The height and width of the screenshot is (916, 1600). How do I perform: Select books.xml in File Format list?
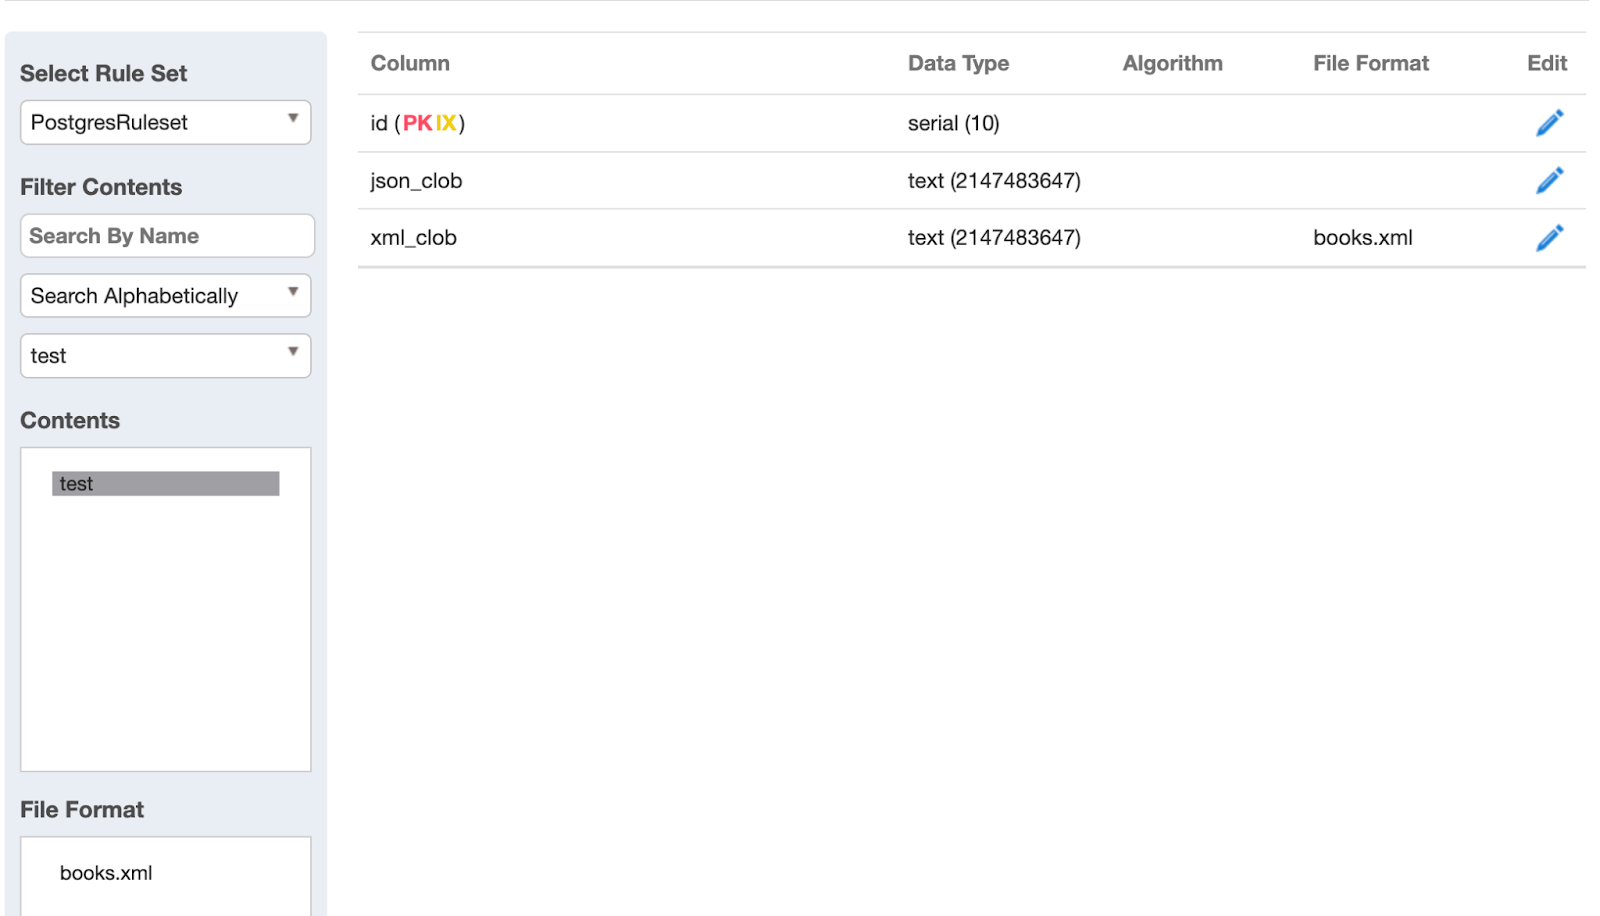click(106, 873)
